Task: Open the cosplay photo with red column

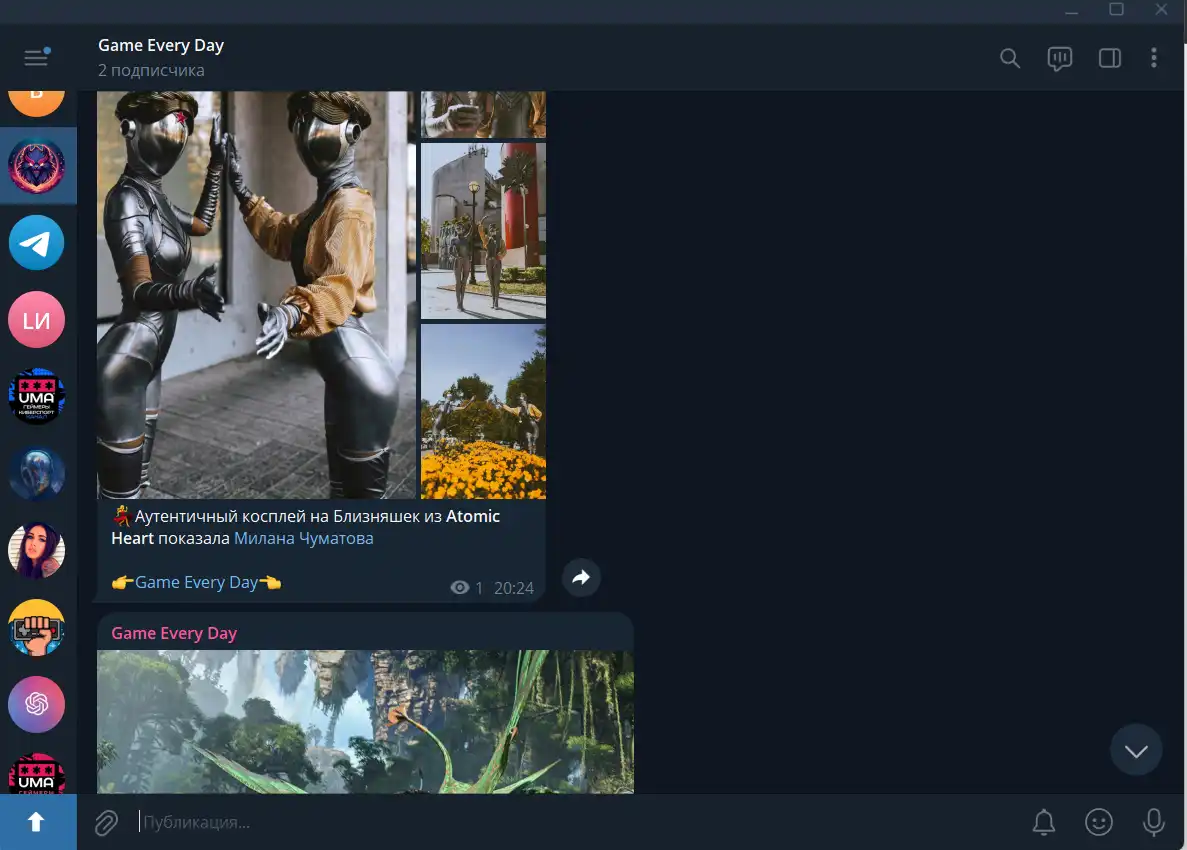Action: (x=483, y=231)
